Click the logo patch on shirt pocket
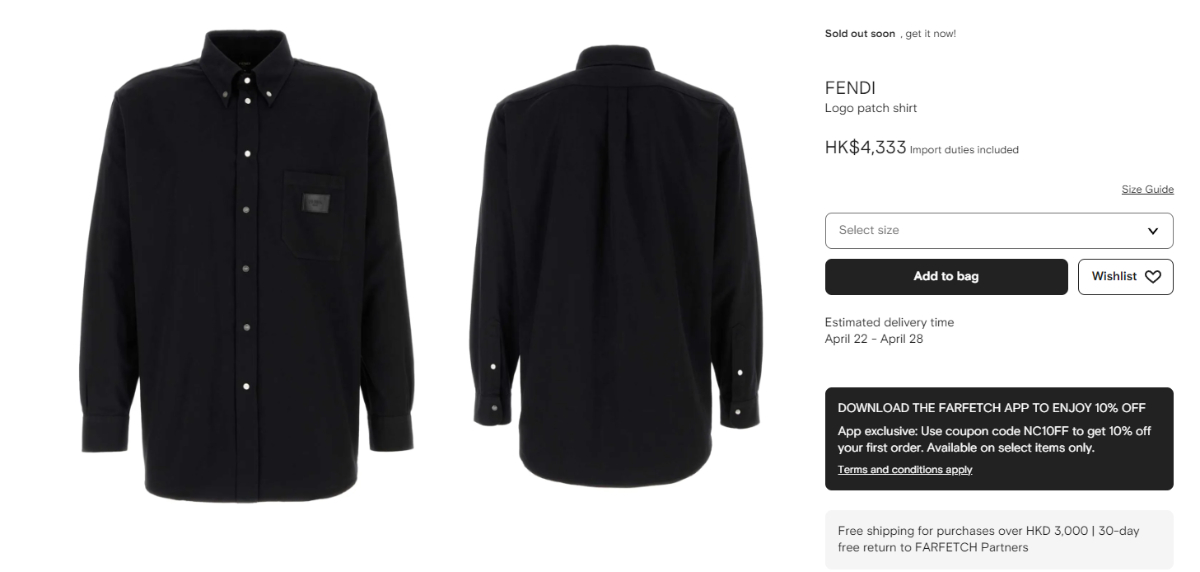This screenshot has height=572, width=1200. pos(316,204)
